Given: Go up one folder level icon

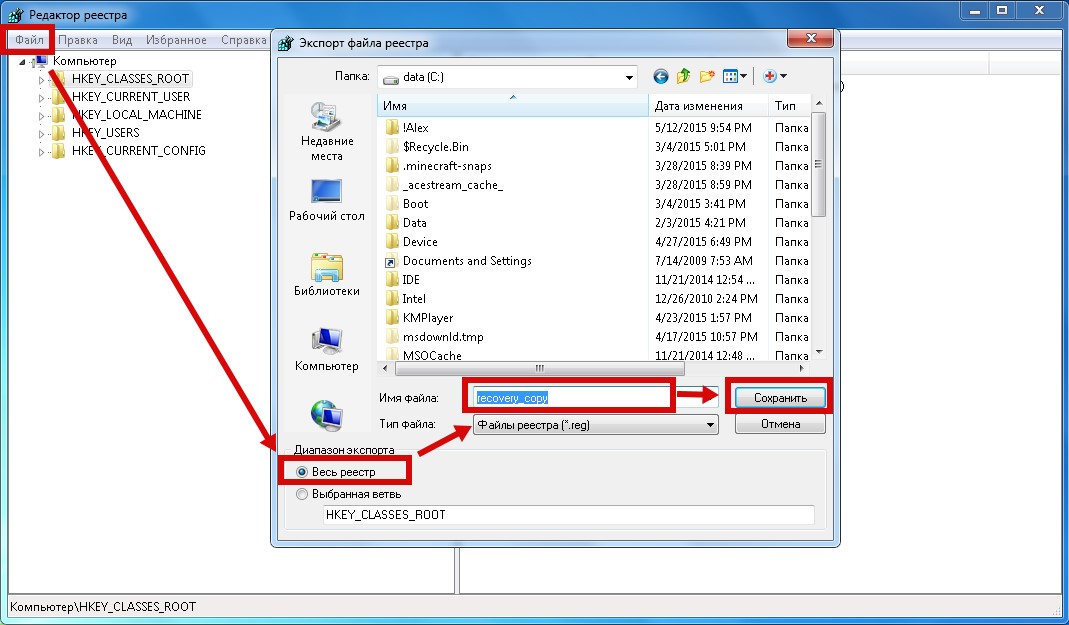Looking at the screenshot, I should click(684, 76).
